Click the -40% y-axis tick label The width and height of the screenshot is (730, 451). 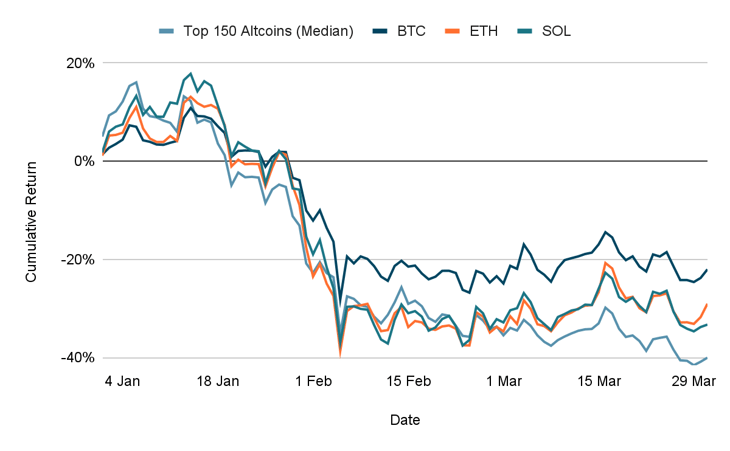click(79, 358)
